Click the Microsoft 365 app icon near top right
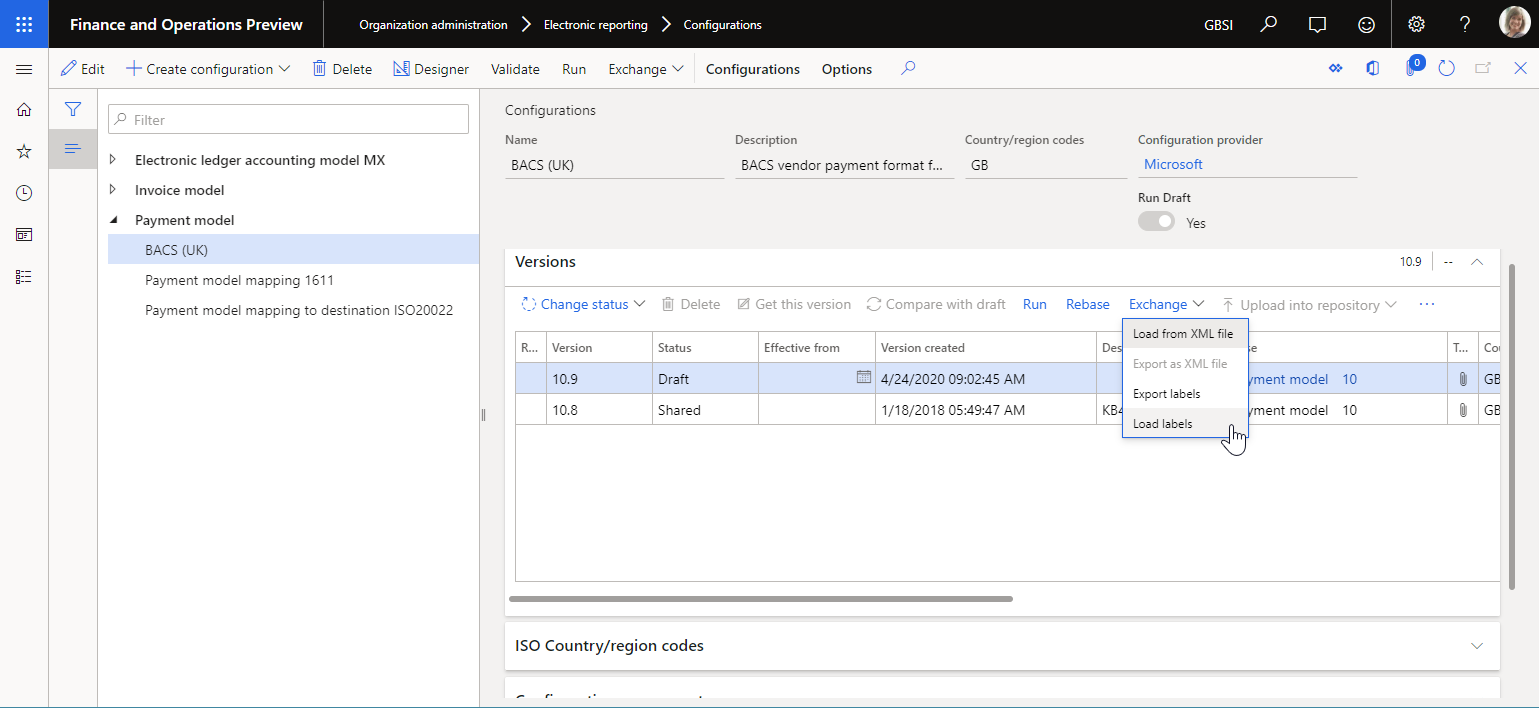The width and height of the screenshot is (1539, 708). coord(1372,68)
